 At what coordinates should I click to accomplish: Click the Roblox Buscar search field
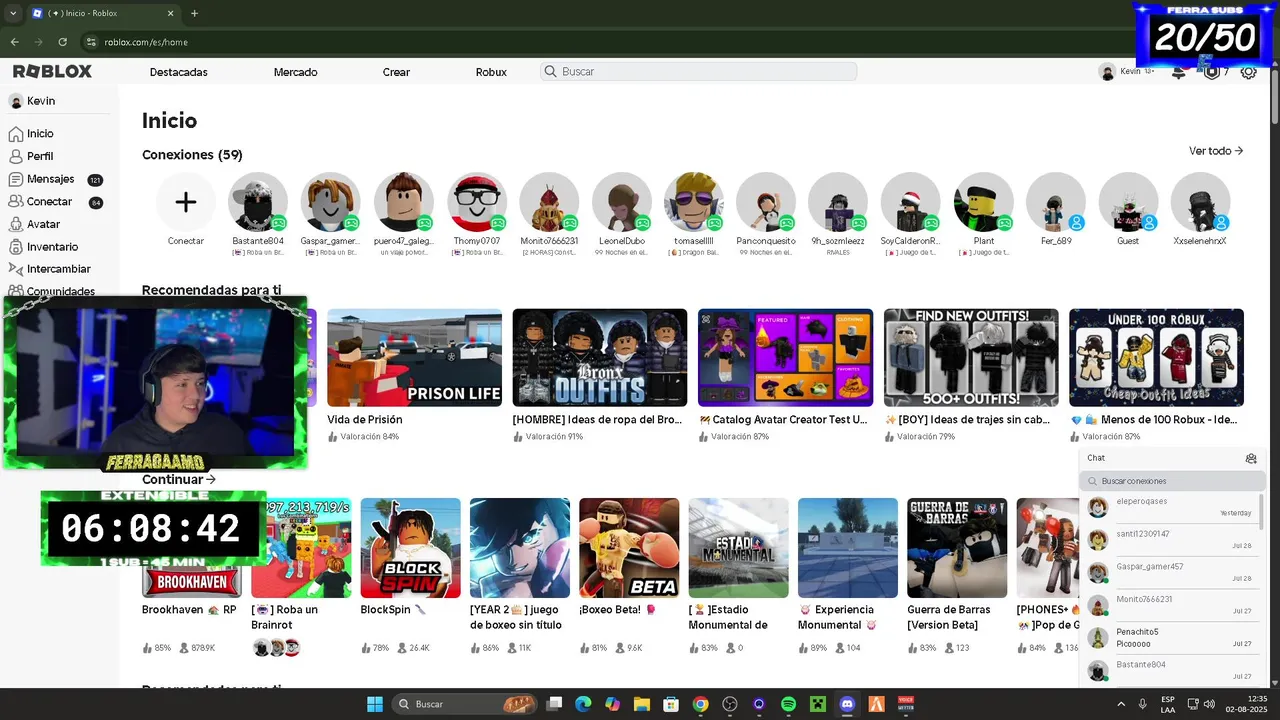(x=699, y=72)
